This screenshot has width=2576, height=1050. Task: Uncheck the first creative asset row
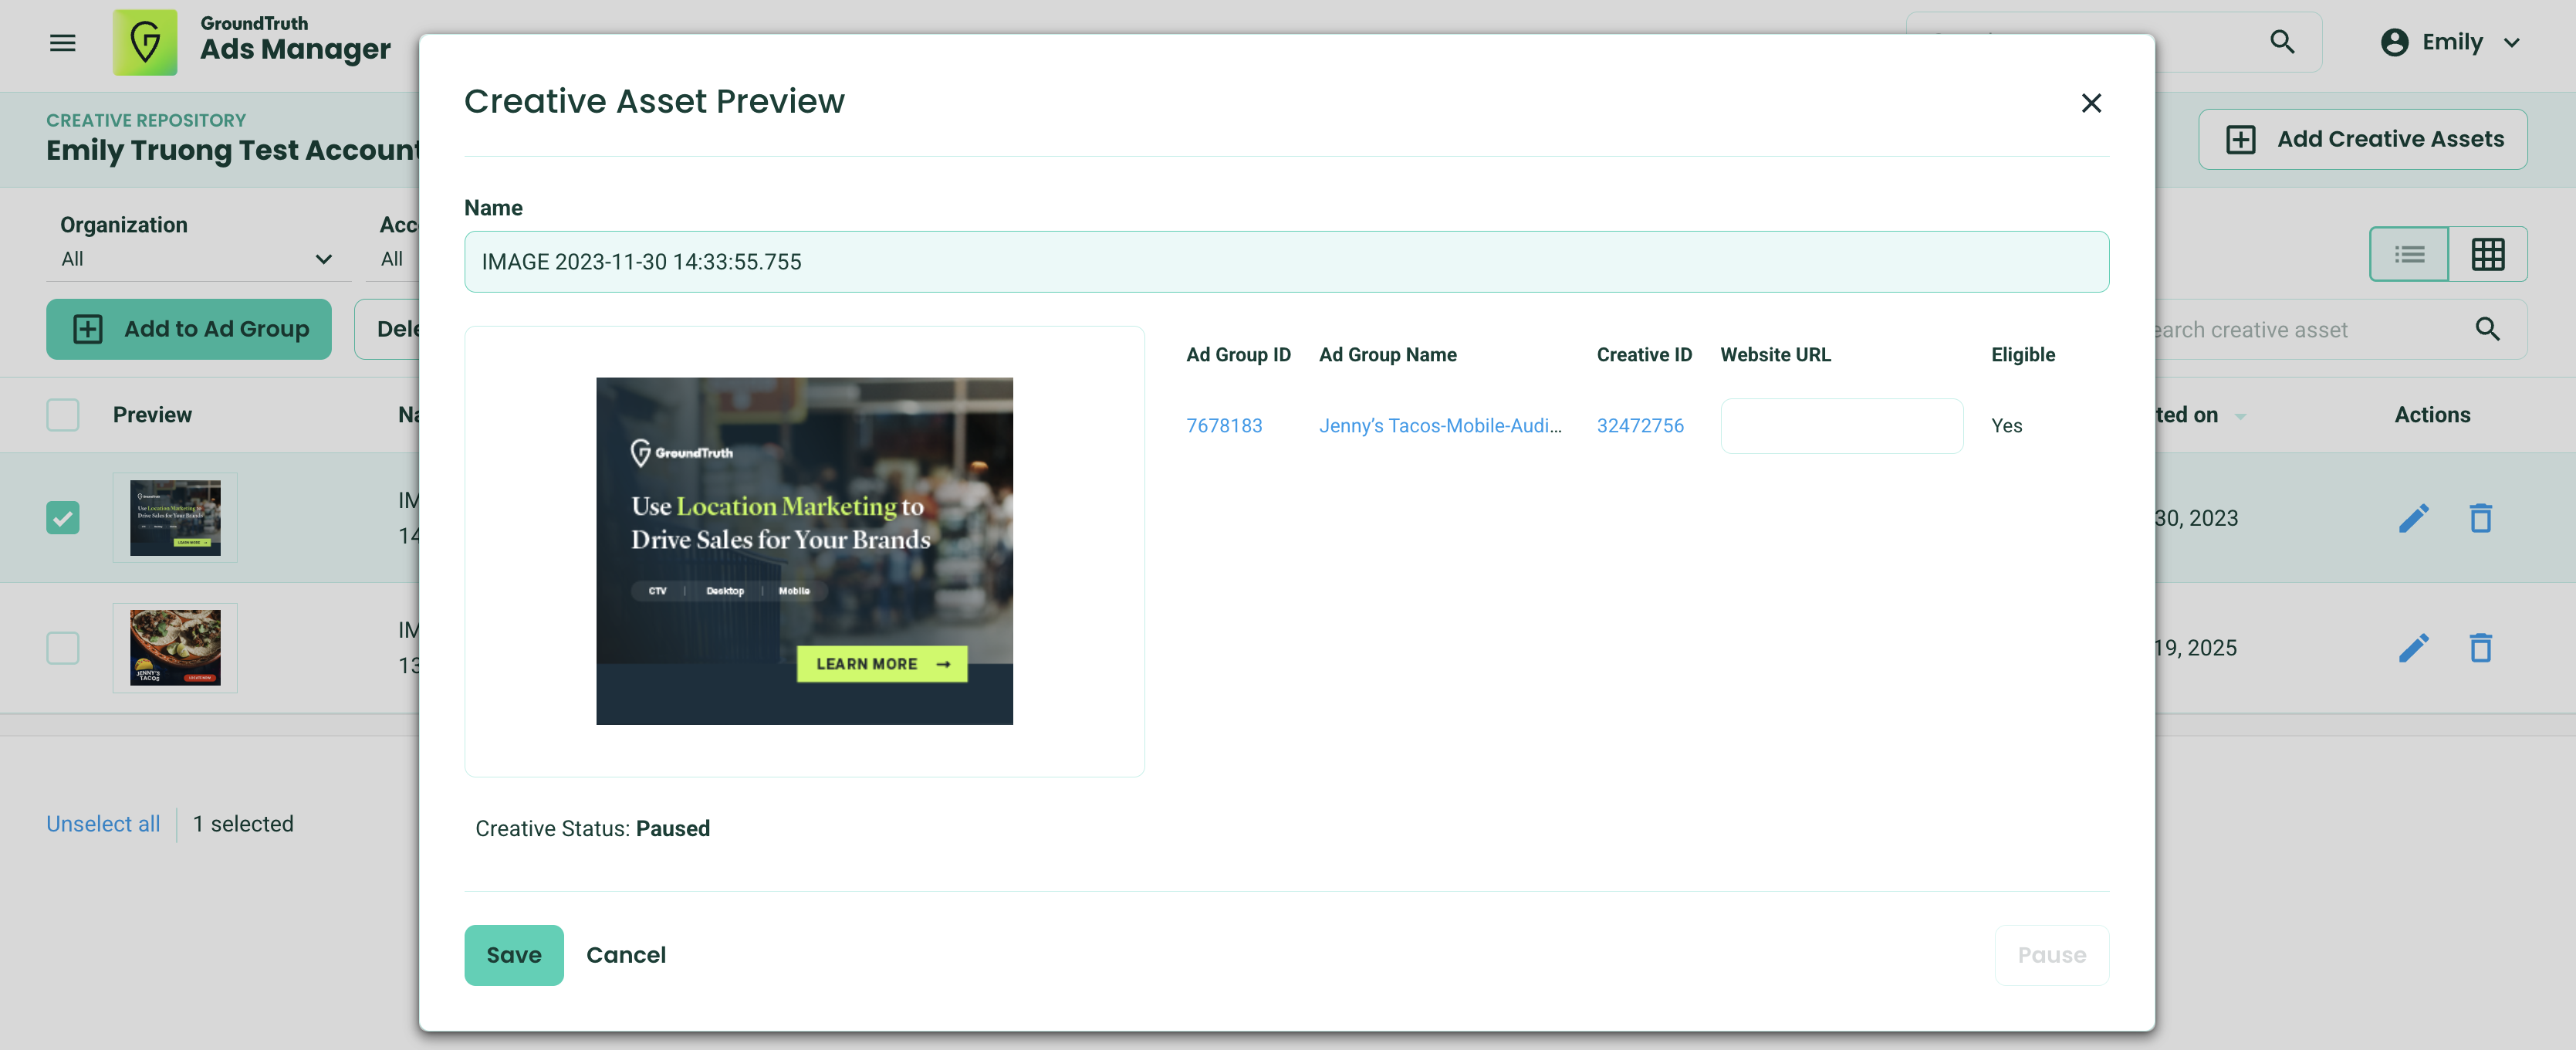[62, 518]
